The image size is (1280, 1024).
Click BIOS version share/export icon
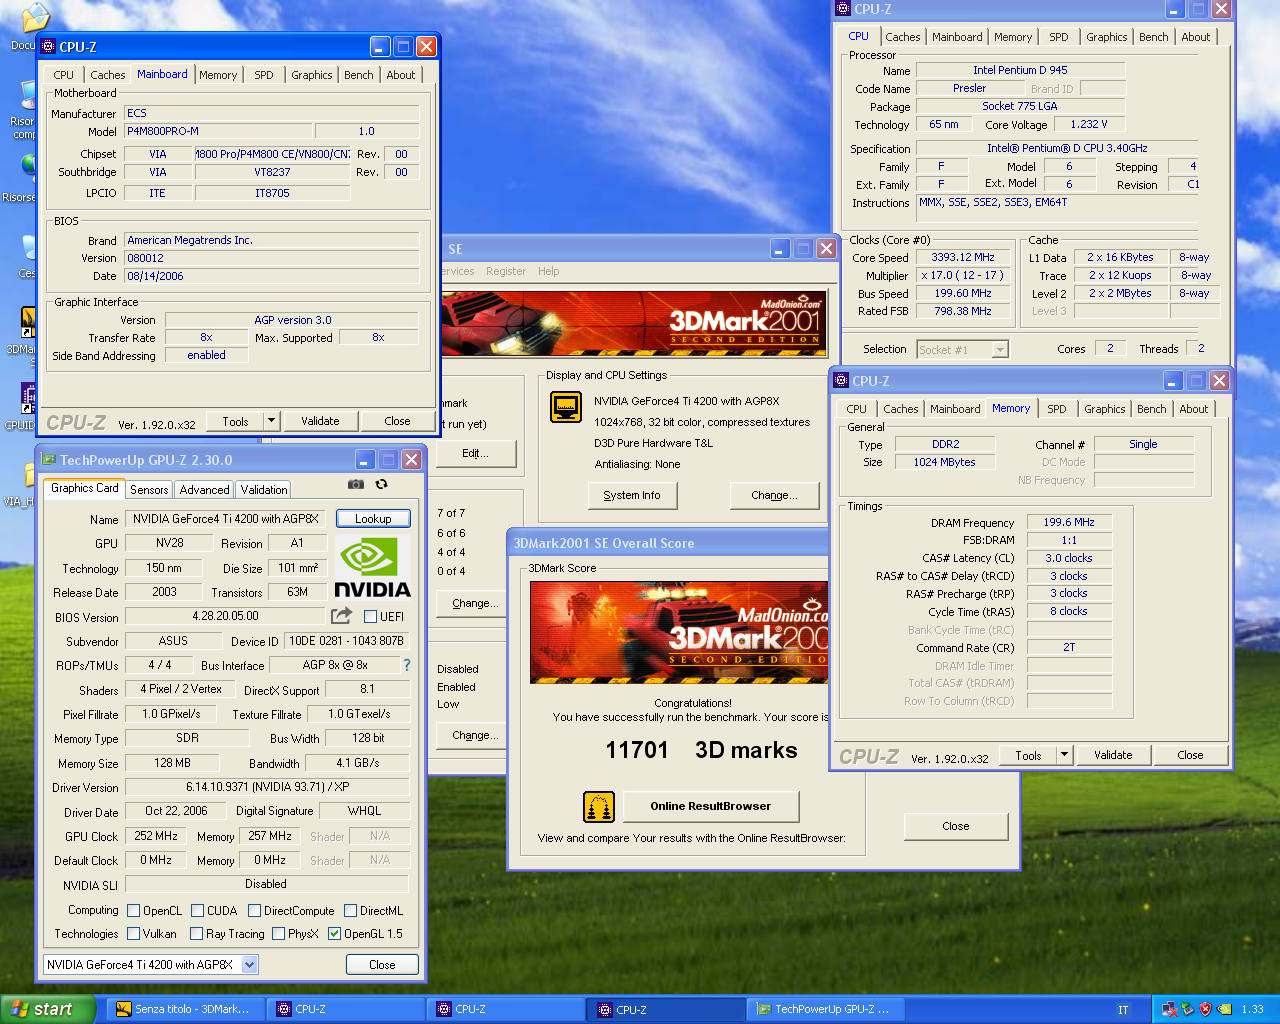click(342, 616)
